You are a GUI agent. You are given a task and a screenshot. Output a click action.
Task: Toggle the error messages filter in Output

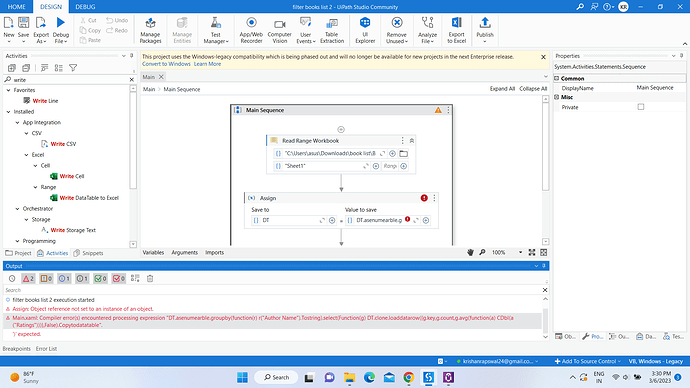(28, 278)
